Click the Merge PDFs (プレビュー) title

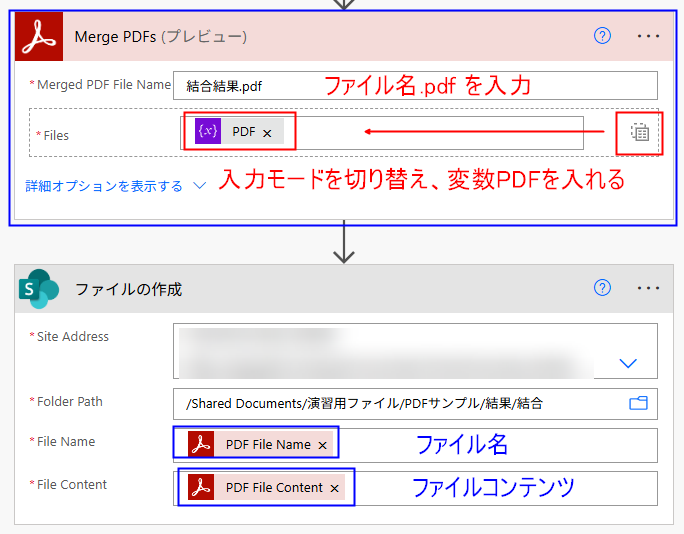click(161, 37)
